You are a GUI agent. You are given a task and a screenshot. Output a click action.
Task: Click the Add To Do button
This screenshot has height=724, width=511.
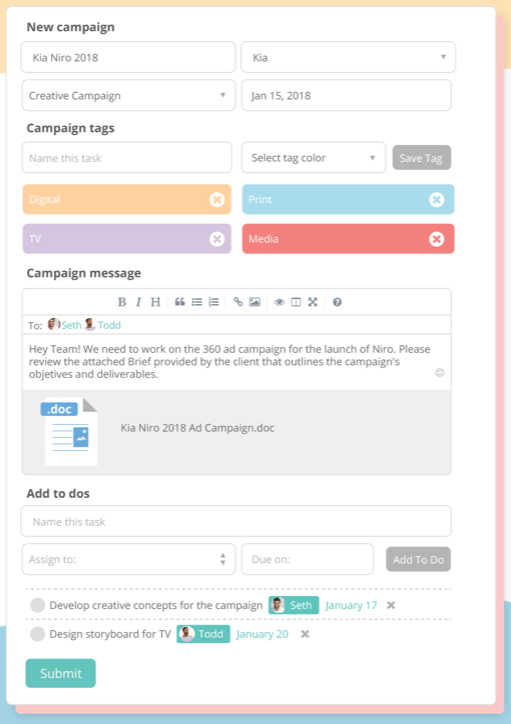[418, 560]
